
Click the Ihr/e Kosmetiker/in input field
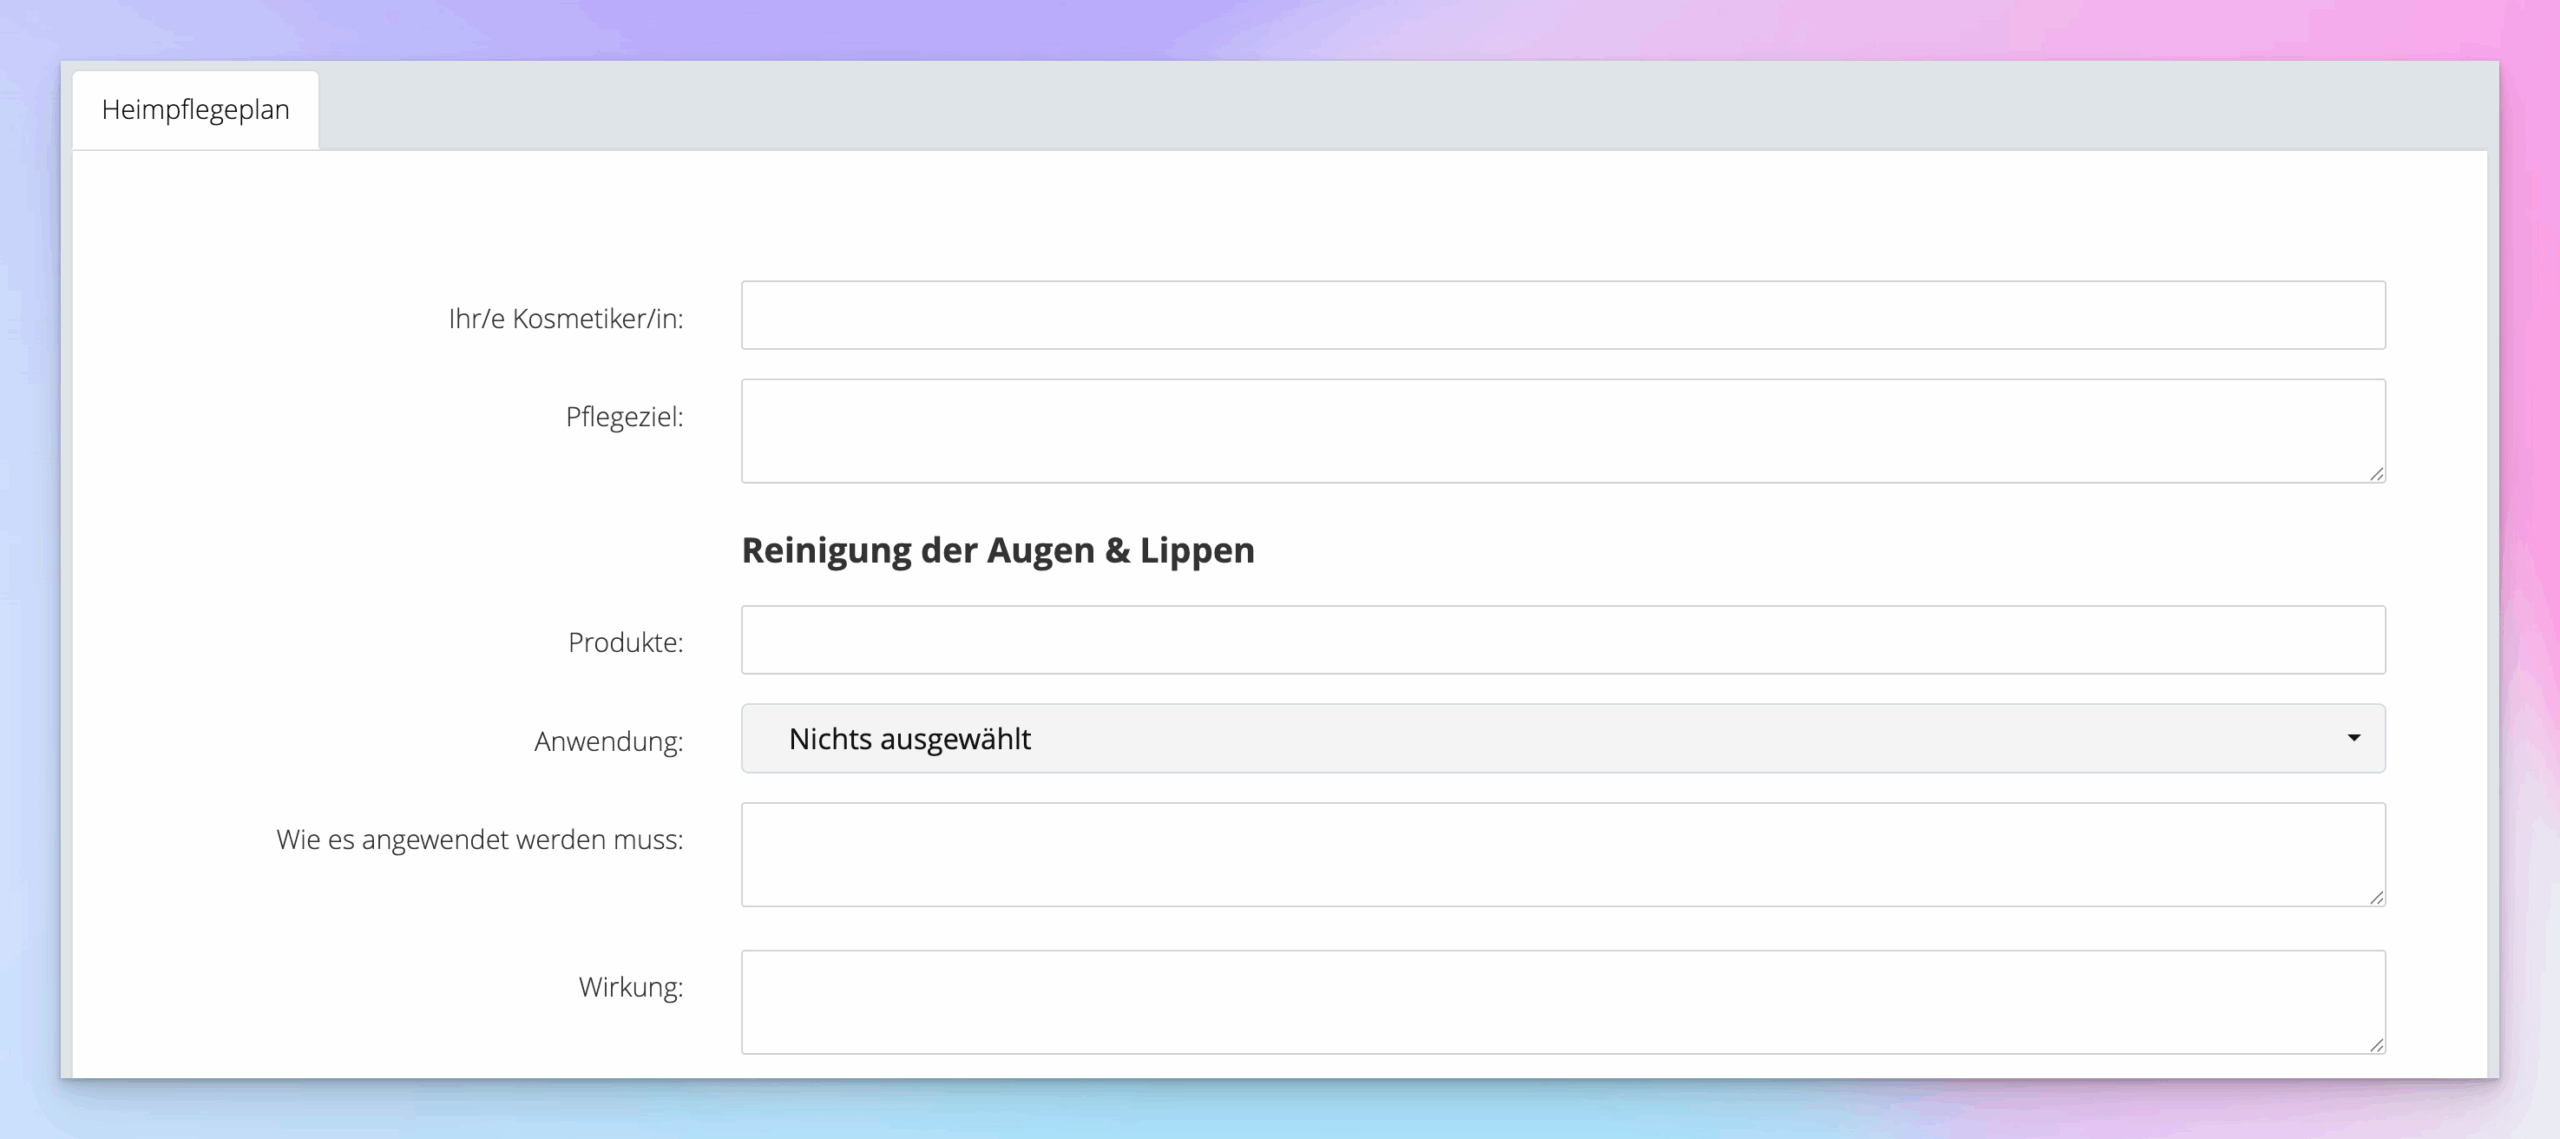(1562, 316)
